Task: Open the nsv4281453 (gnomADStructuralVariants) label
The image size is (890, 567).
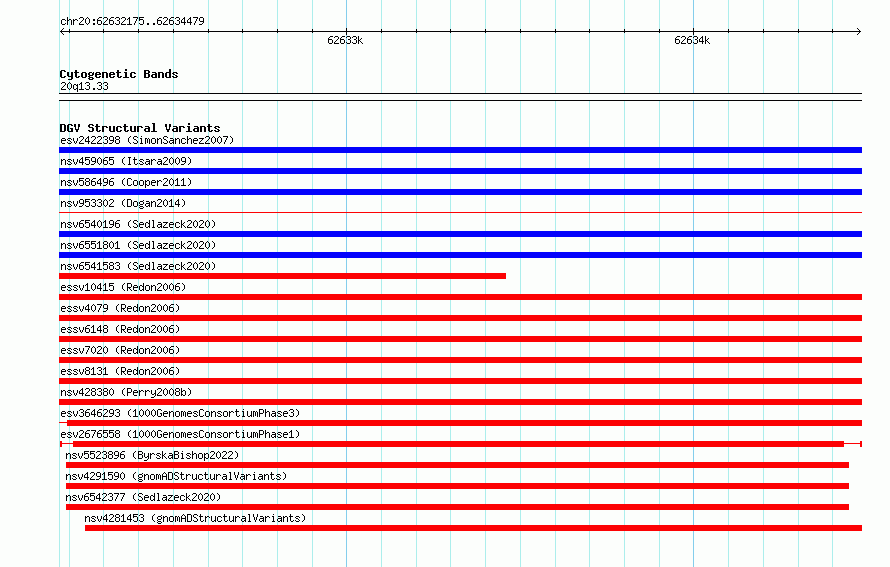Action: (195, 518)
